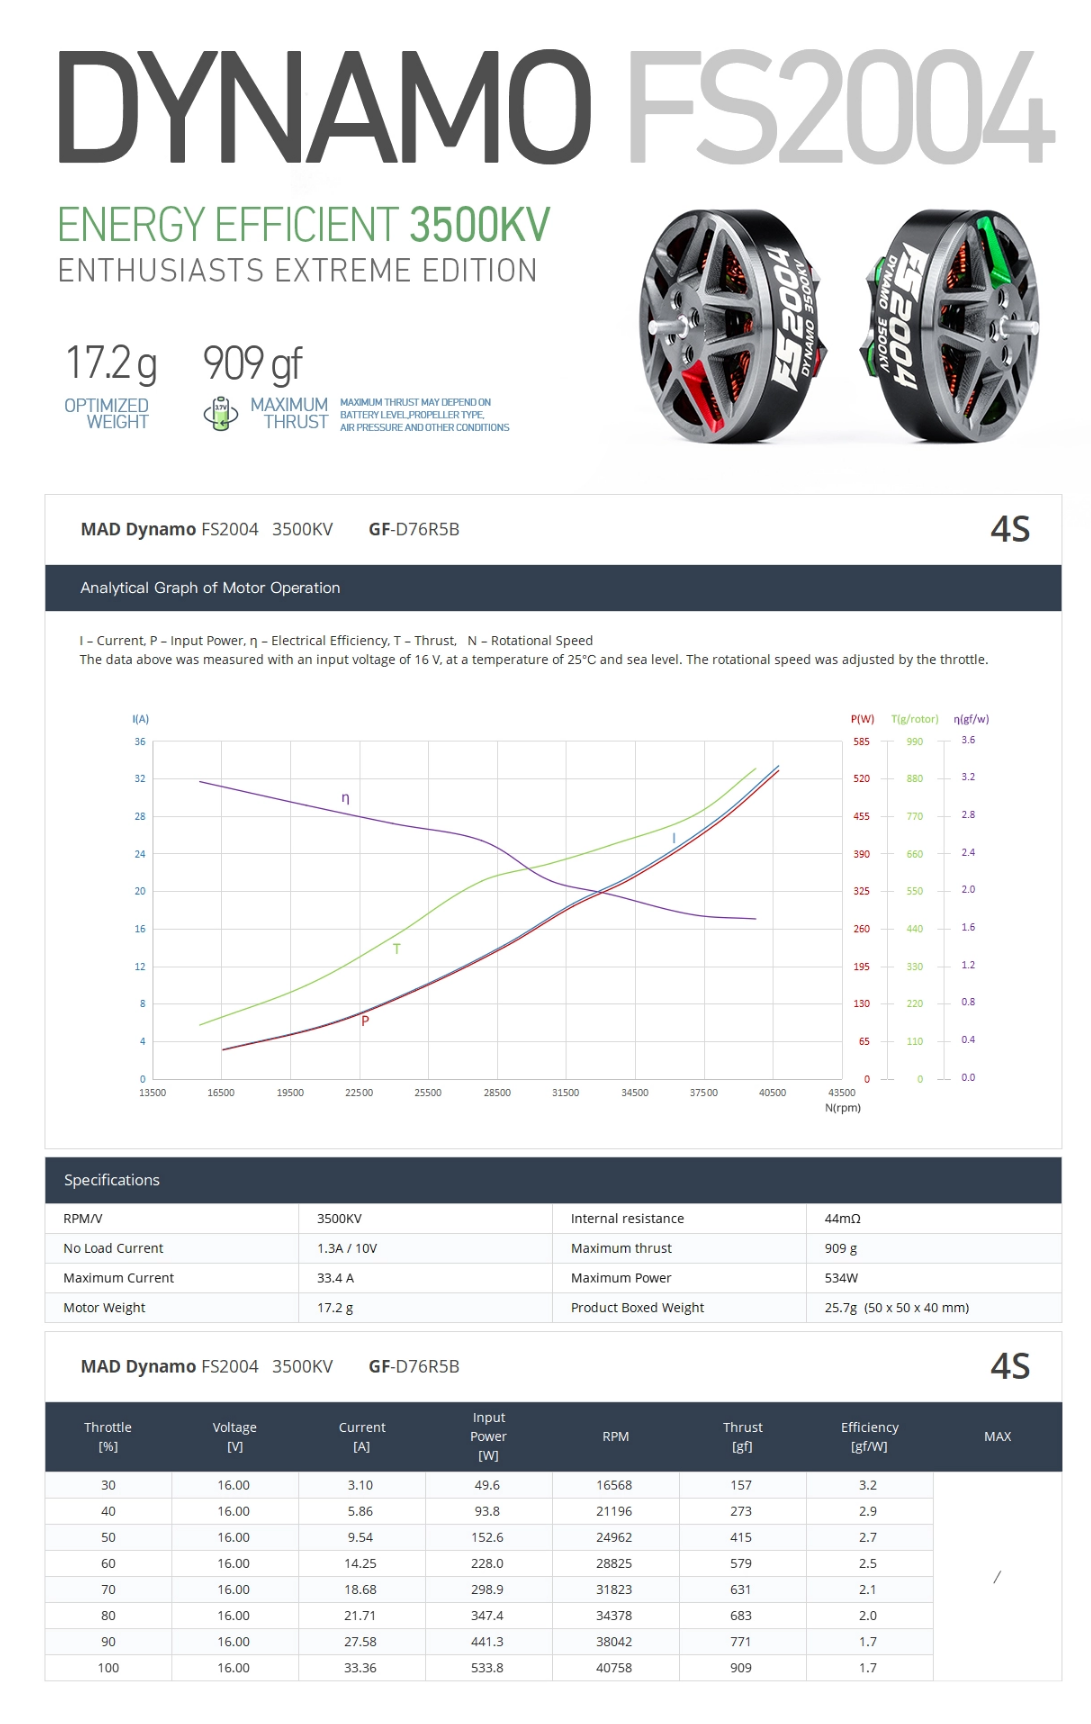Click GF-D76R5B above the throttle table

[x=414, y=1366]
